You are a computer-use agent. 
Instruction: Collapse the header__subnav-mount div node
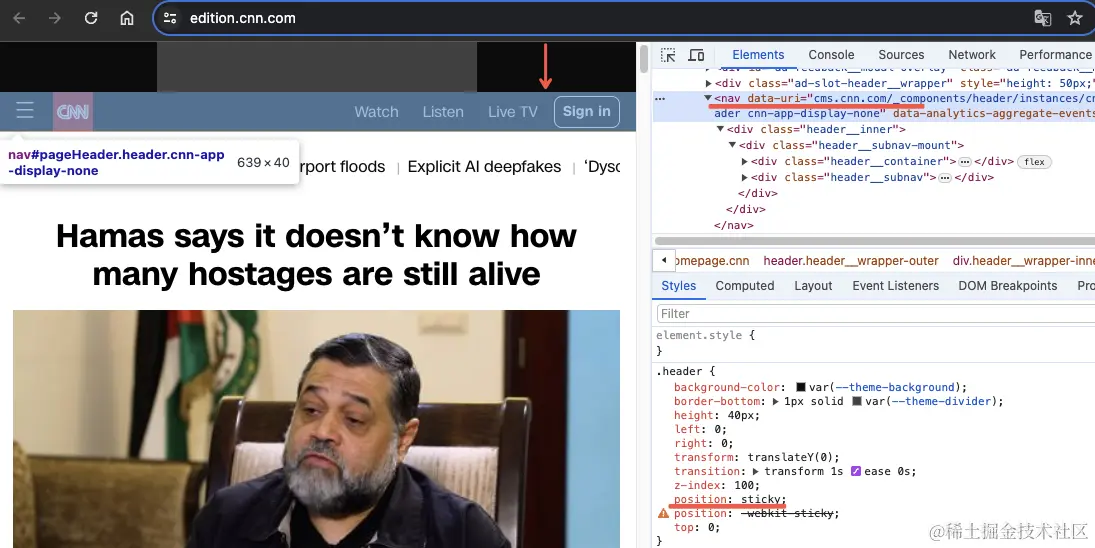pyautogui.click(x=733, y=145)
